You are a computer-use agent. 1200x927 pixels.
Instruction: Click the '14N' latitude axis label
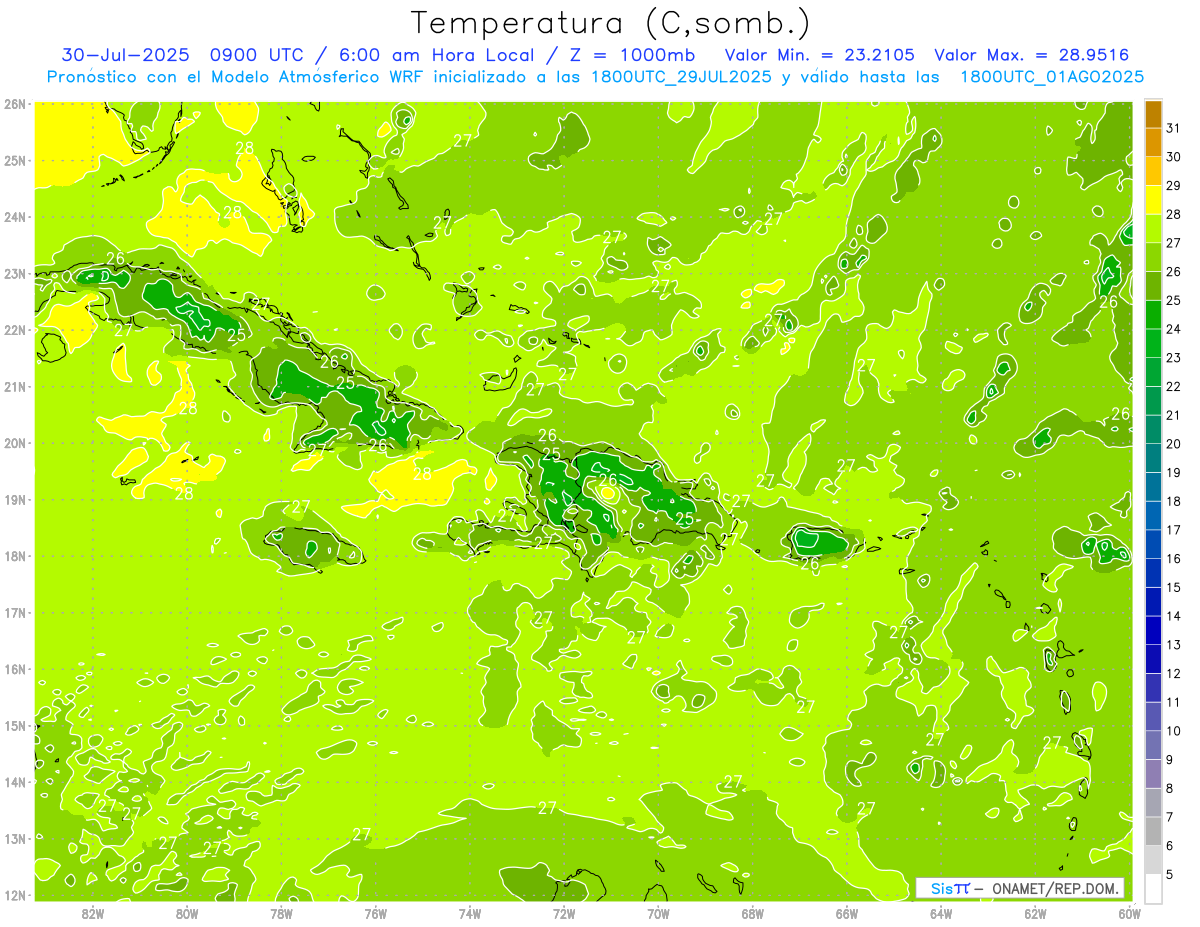coord(15,782)
